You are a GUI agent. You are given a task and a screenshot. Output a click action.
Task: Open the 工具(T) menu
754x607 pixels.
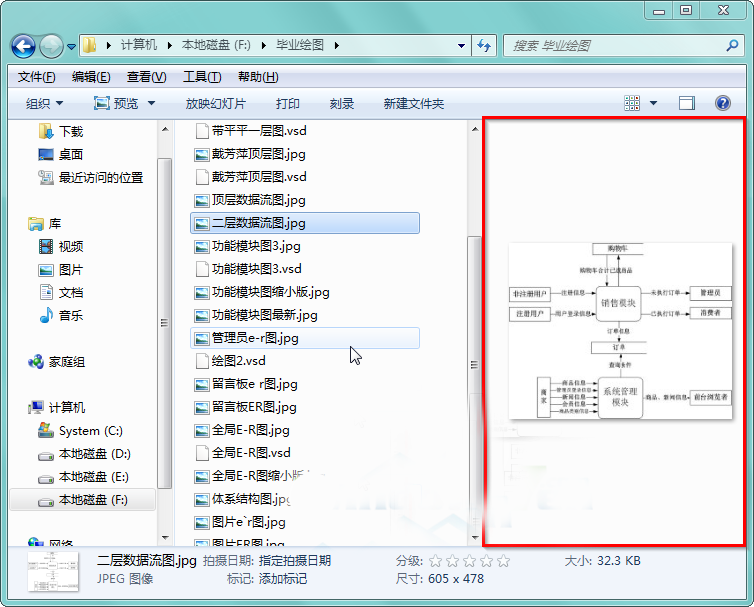(x=202, y=77)
